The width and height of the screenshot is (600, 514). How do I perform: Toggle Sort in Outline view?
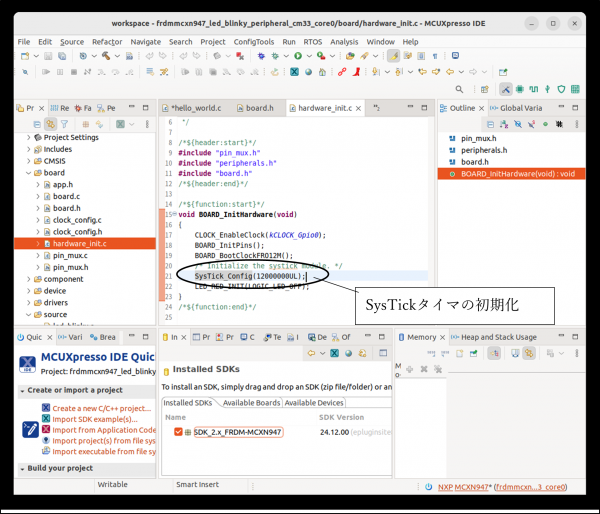(x=504, y=124)
